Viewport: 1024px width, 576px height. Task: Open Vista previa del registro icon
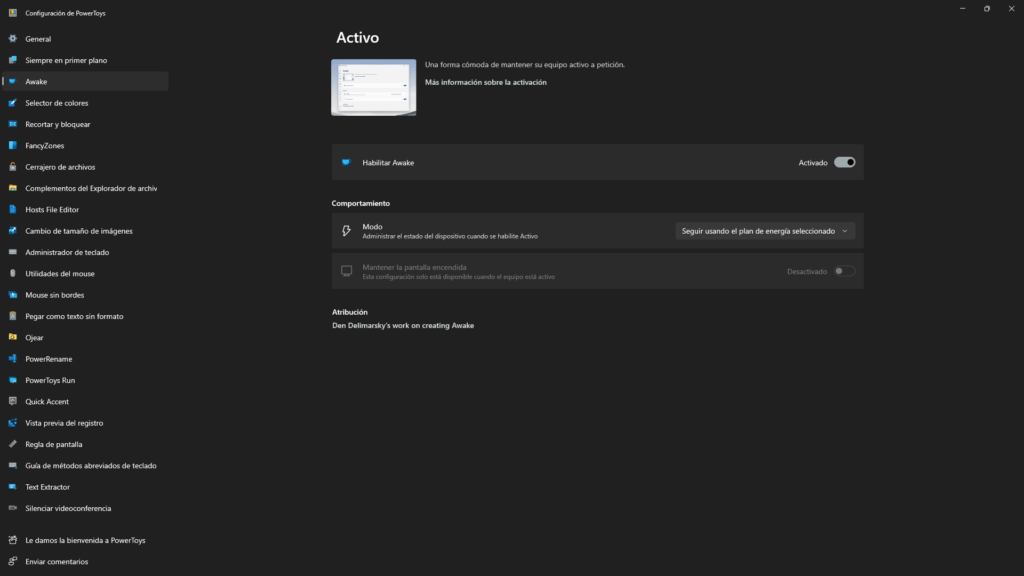coord(12,423)
